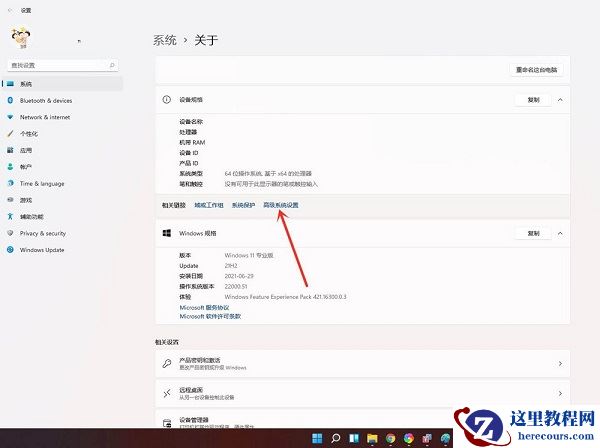The image size is (600, 448).
Task: Select 系统 in the sidebar
Action: (x=62, y=84)
